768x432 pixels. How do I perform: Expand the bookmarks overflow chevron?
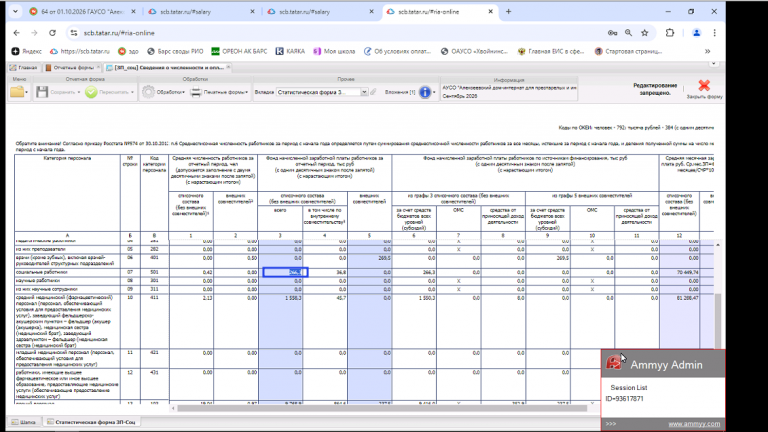707,51
